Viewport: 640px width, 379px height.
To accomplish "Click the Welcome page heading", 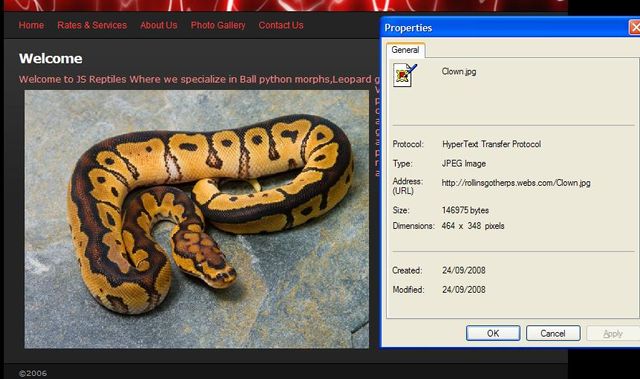I will click(51, 58).
